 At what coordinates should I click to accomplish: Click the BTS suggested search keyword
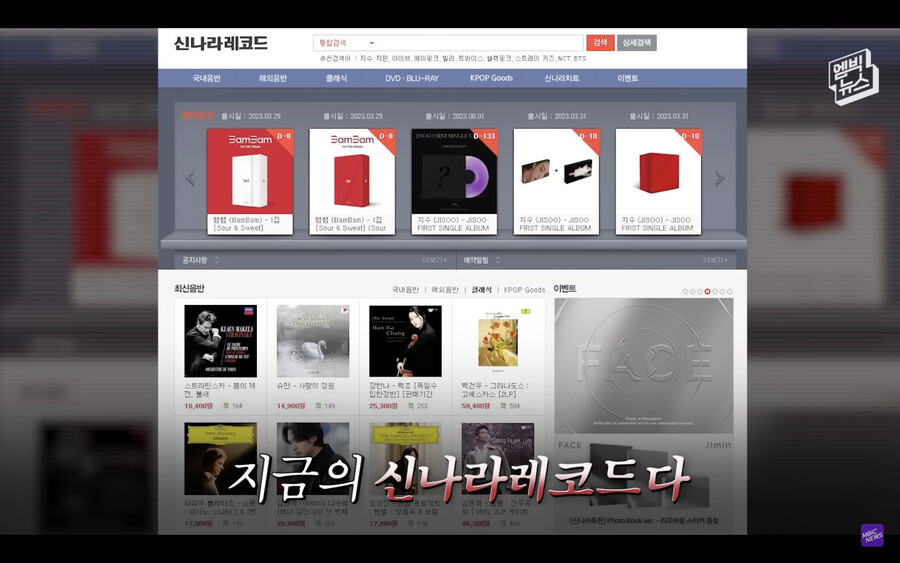coord(580,59)
